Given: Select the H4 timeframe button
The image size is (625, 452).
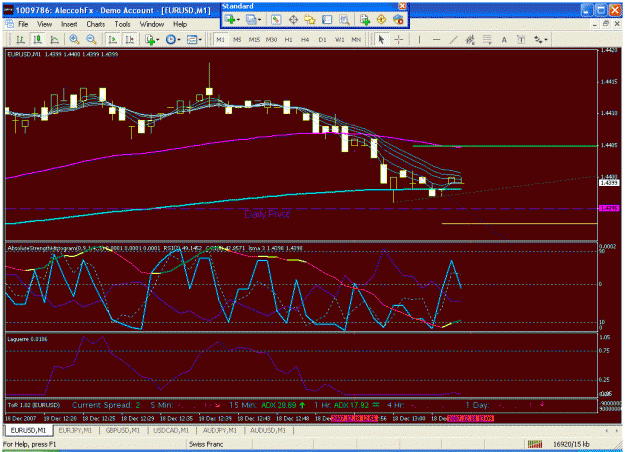Looking at the screenshot, I should point(305,39).
